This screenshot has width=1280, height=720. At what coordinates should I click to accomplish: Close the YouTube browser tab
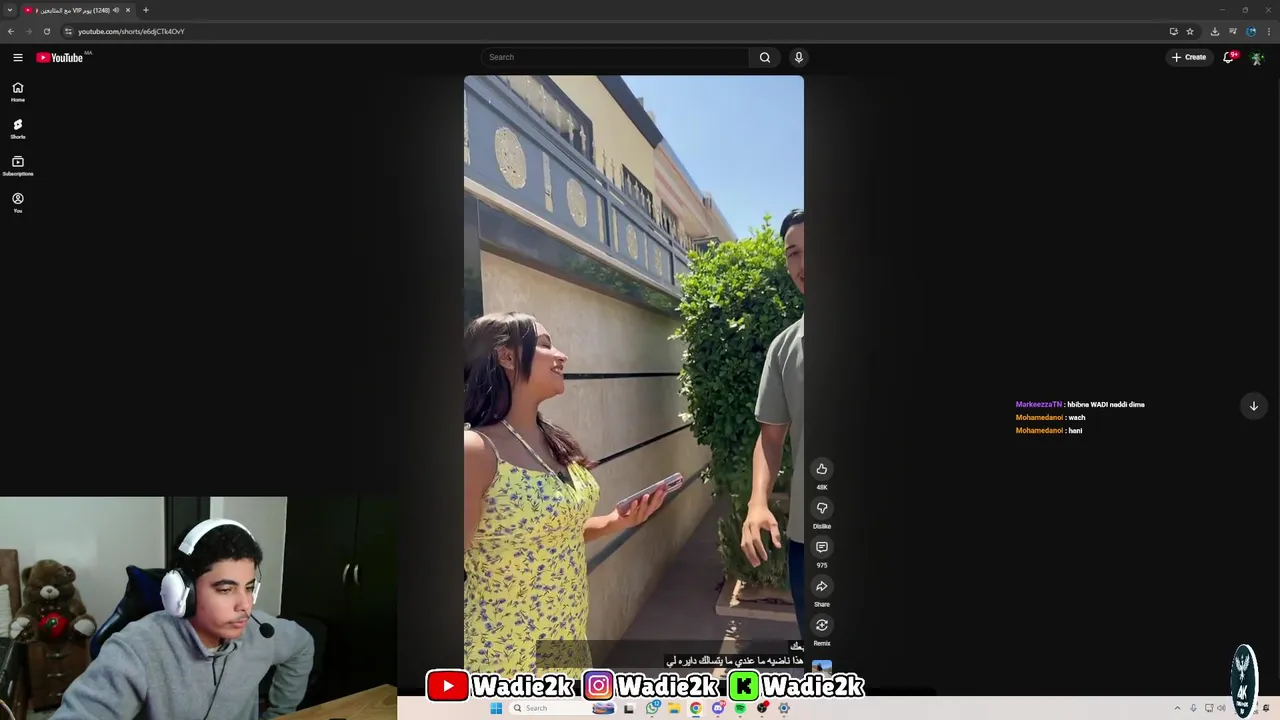[128, 10]
